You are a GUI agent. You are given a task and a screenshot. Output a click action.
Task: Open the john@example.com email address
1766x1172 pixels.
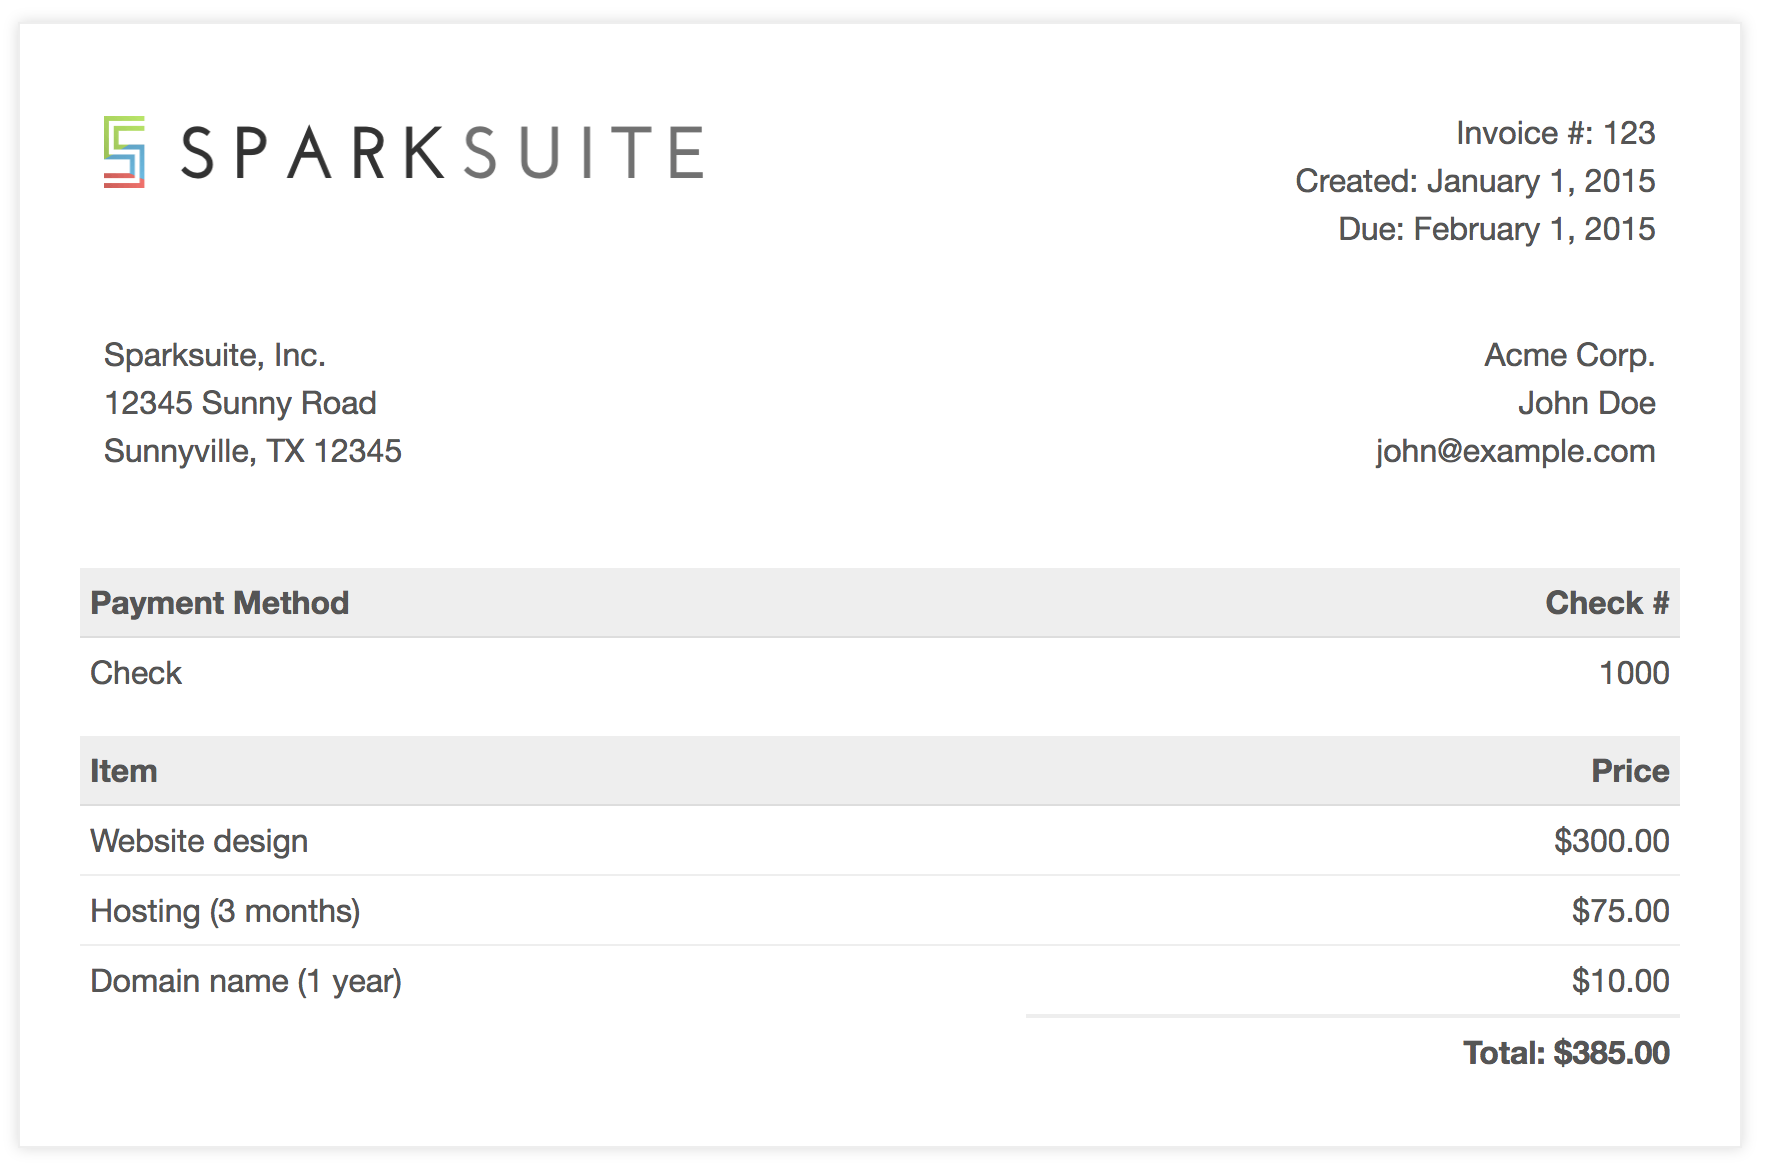1515,451
